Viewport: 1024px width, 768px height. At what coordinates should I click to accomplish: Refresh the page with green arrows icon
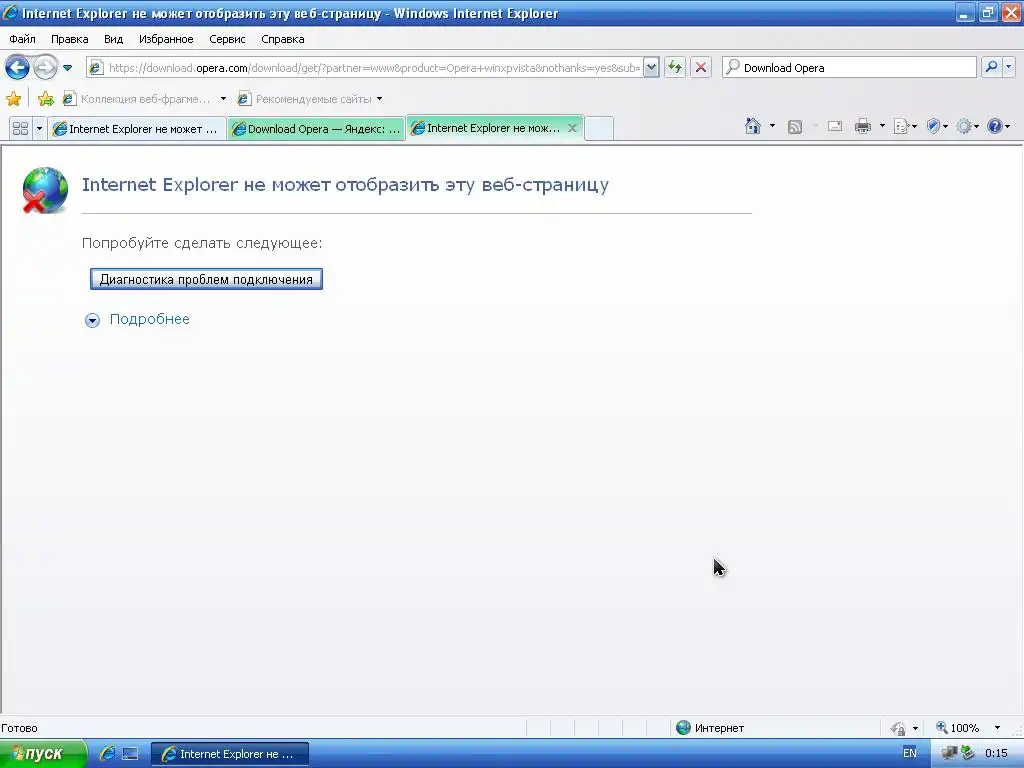(675, 67)
